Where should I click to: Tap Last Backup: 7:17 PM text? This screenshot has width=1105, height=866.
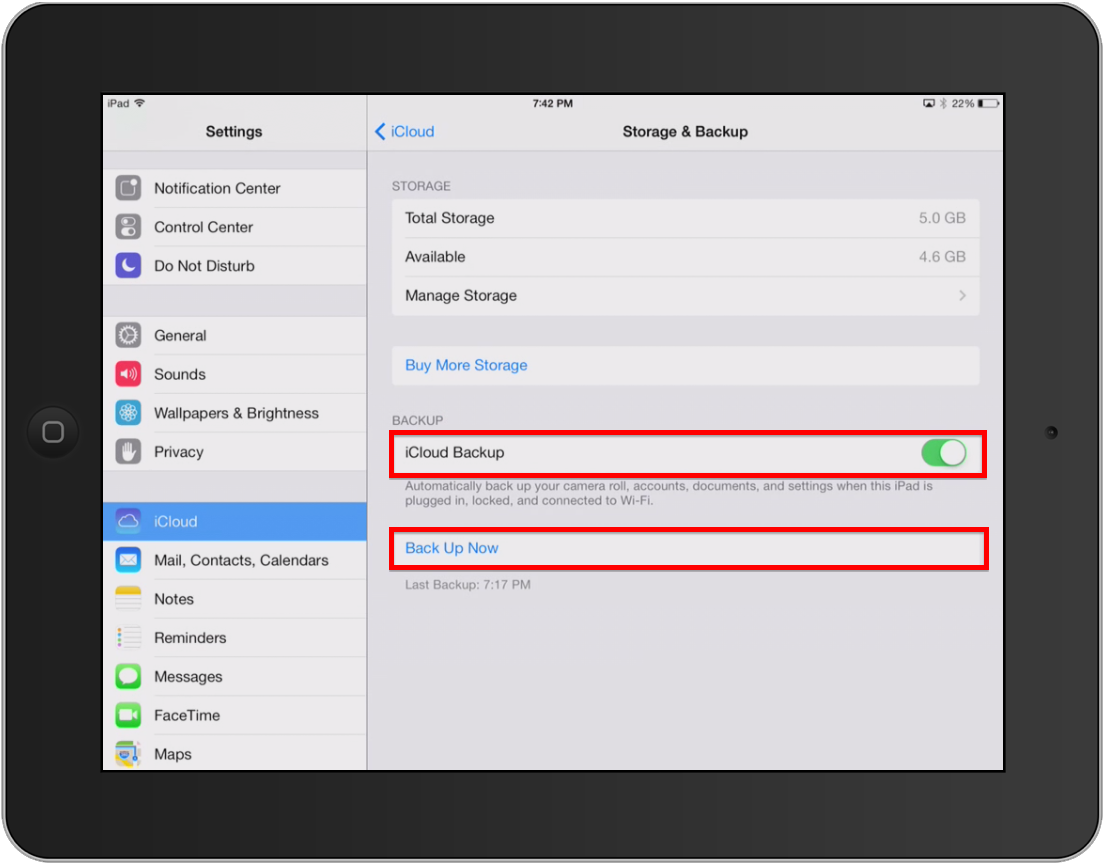tap(467, 585)
